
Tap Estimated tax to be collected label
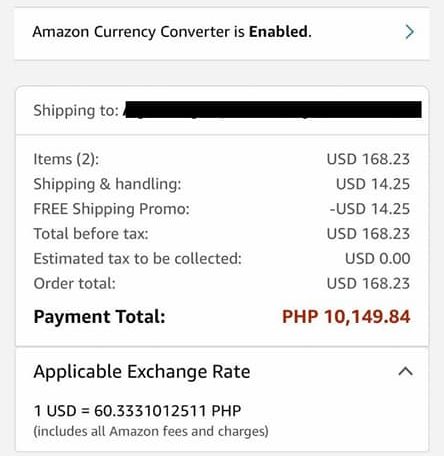pos(137,259)
